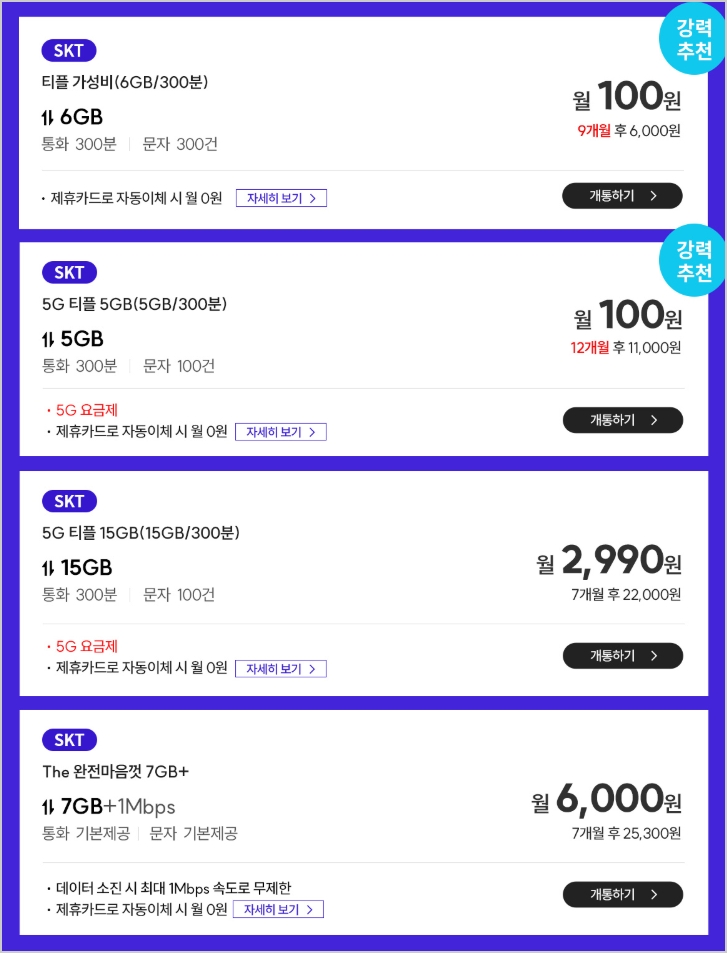Open 자세히 보기 link in 5G 티플 5GB card
Screen dimensions: 727x953
(x=281, y=432)
